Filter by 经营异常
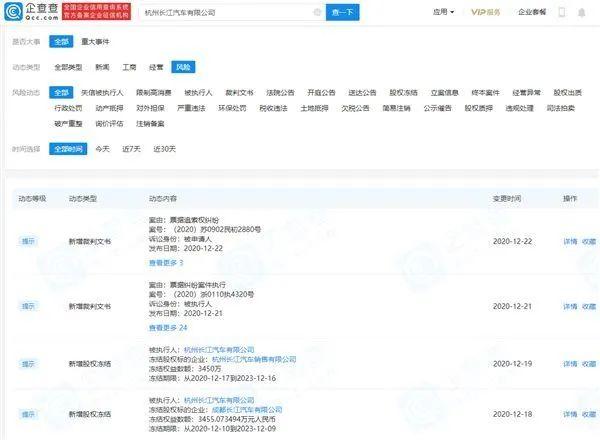600x440 pixels. pos(527,93)
